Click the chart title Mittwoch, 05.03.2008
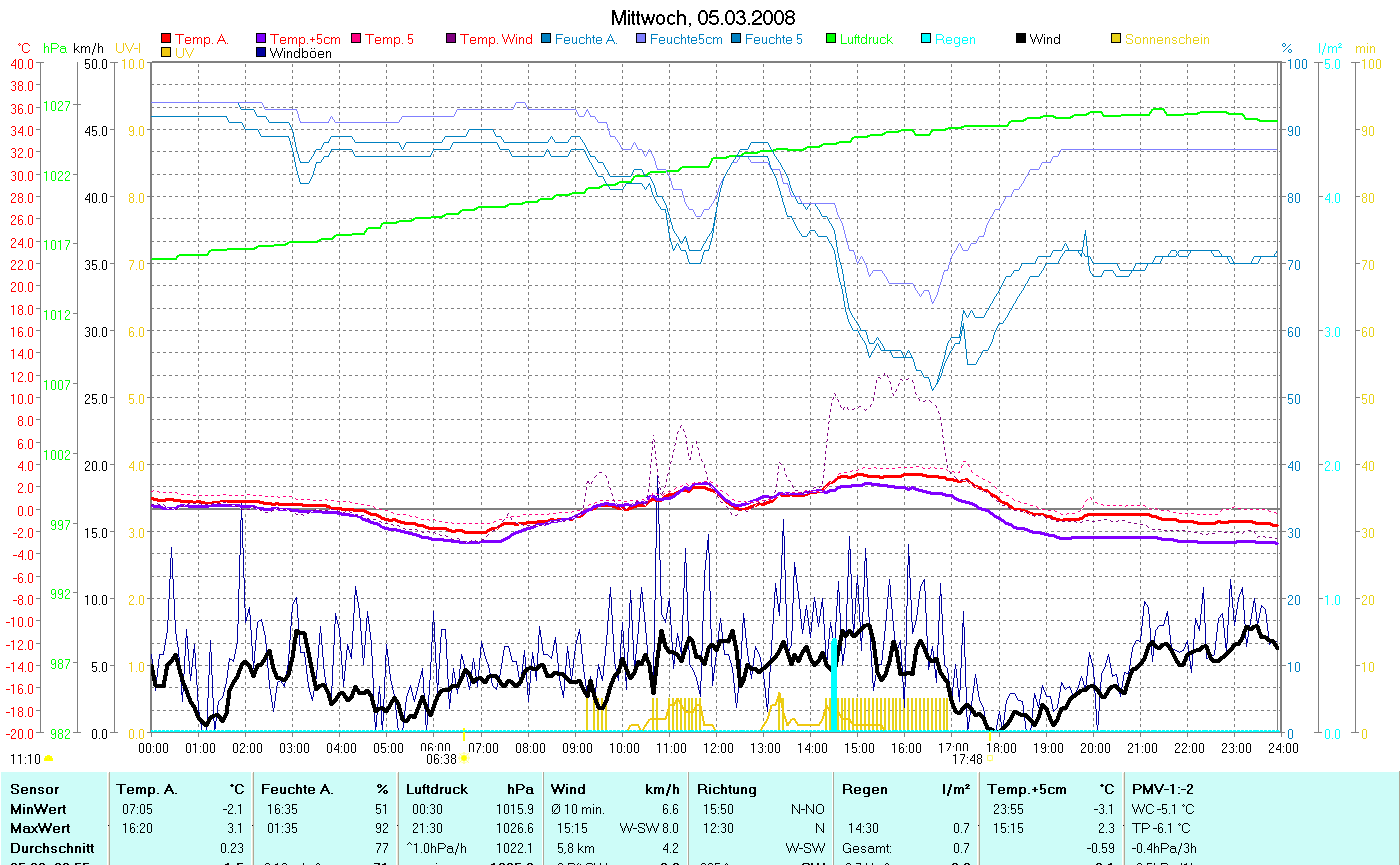Viewport: 1400px width, 865px height. [703, 18]
